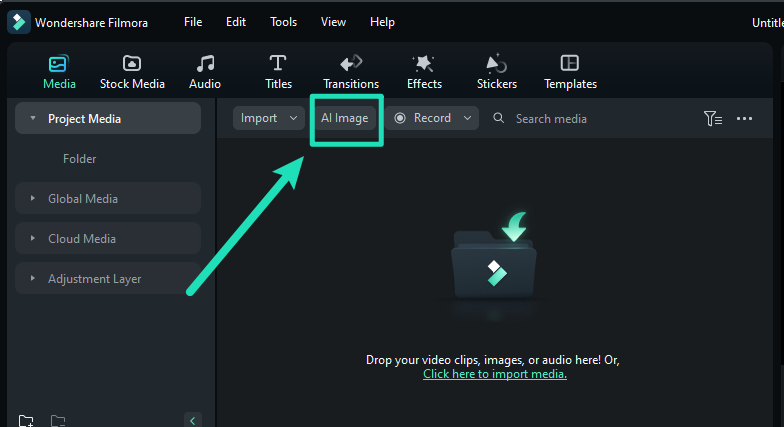The width and height of the screenshot is (784, 427).
Task: Open the Help menu
Action: (x=382, y=22)
